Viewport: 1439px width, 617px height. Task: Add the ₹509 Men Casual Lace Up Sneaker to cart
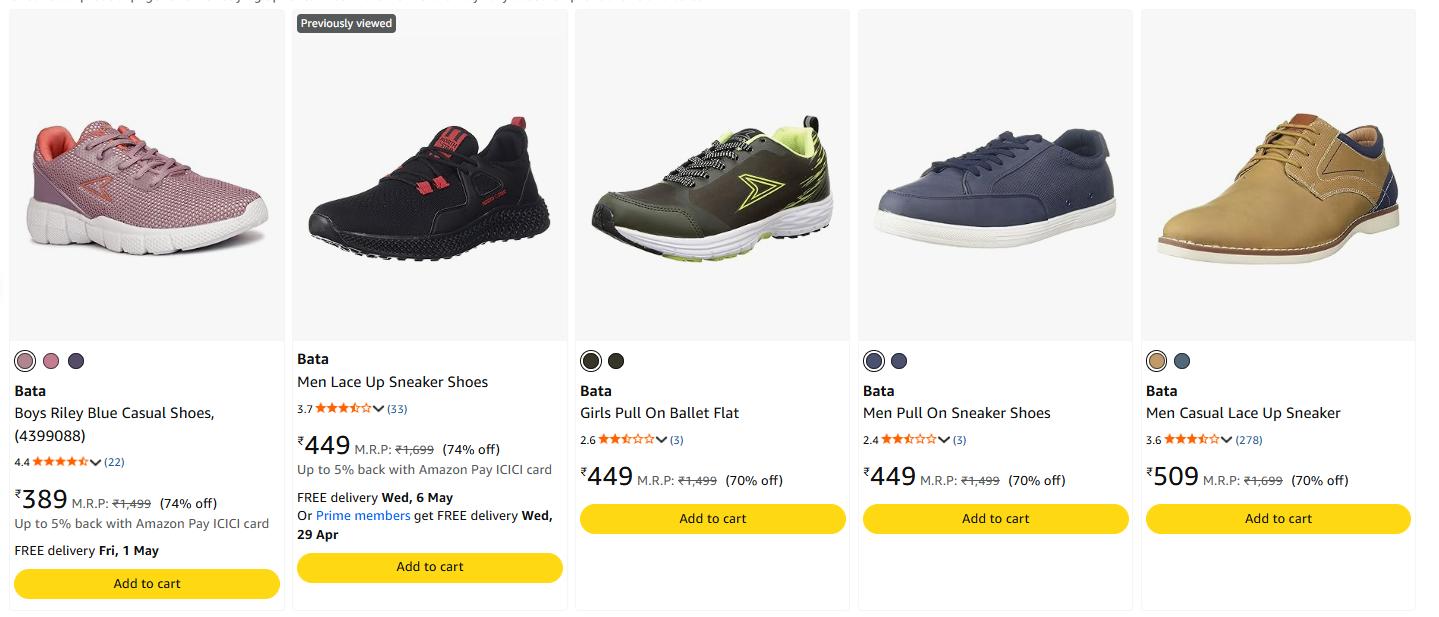[x=1278, y=519]
